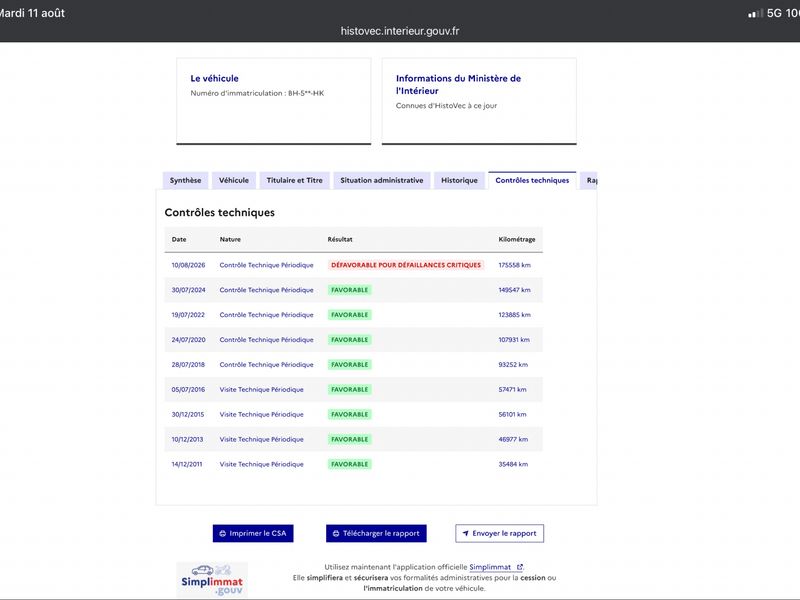
Task: Click the Kilométrage column header
Action: 517,239
